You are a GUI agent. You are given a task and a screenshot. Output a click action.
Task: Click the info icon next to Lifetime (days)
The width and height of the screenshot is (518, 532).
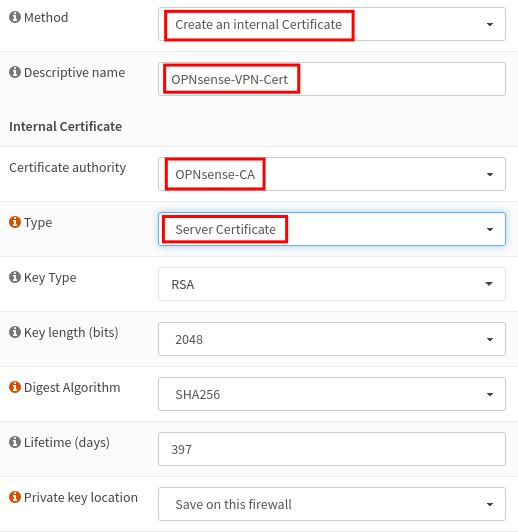(15, 442)
